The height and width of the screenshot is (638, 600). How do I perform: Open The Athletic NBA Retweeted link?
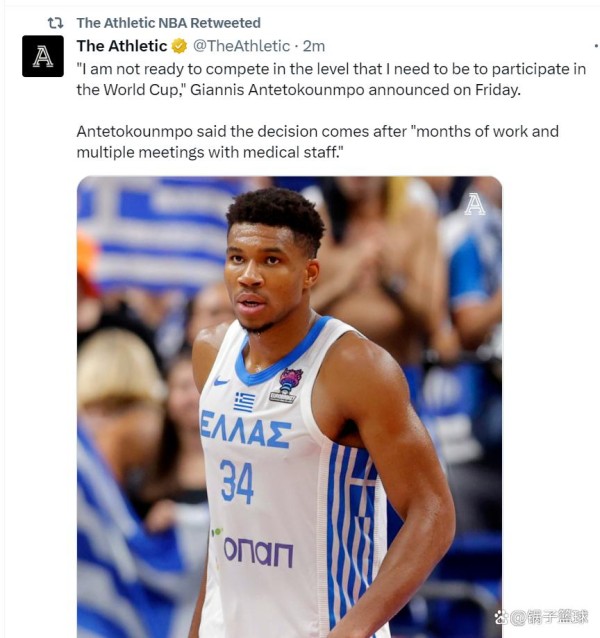click(168, 23)
